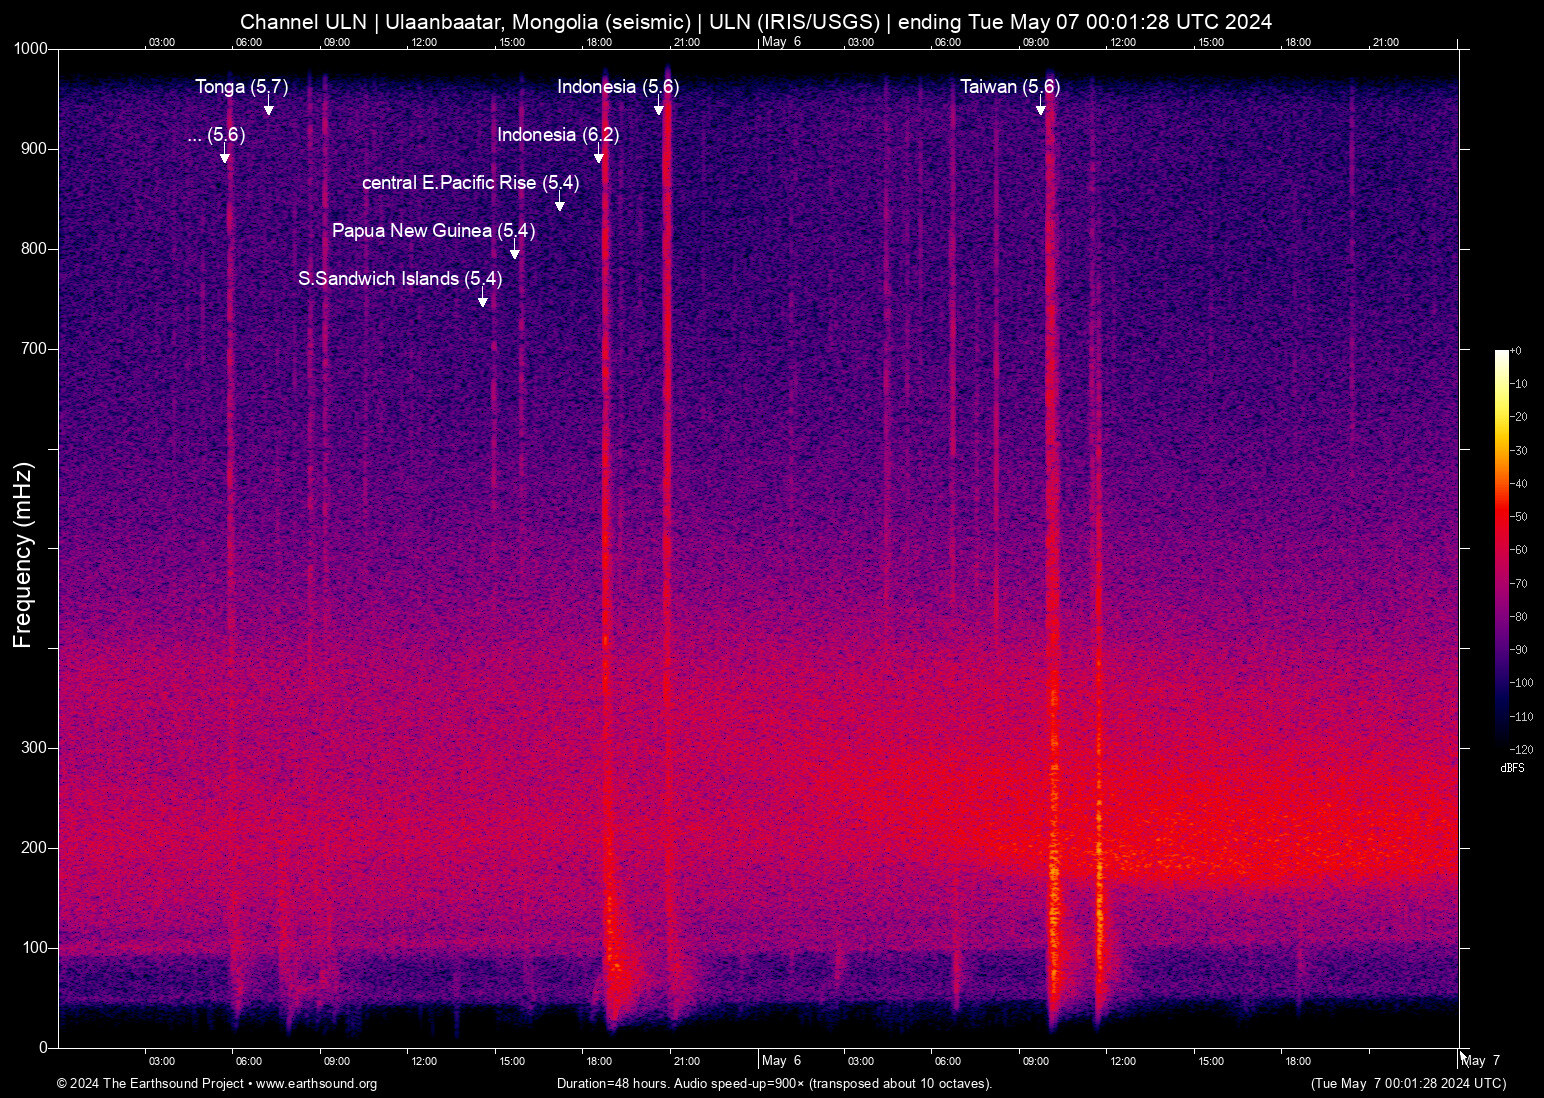The image size is (1544, 1098).
Task: Click the arrow marker below Tonga (5.7)
Action: click(x=268, y=108)
